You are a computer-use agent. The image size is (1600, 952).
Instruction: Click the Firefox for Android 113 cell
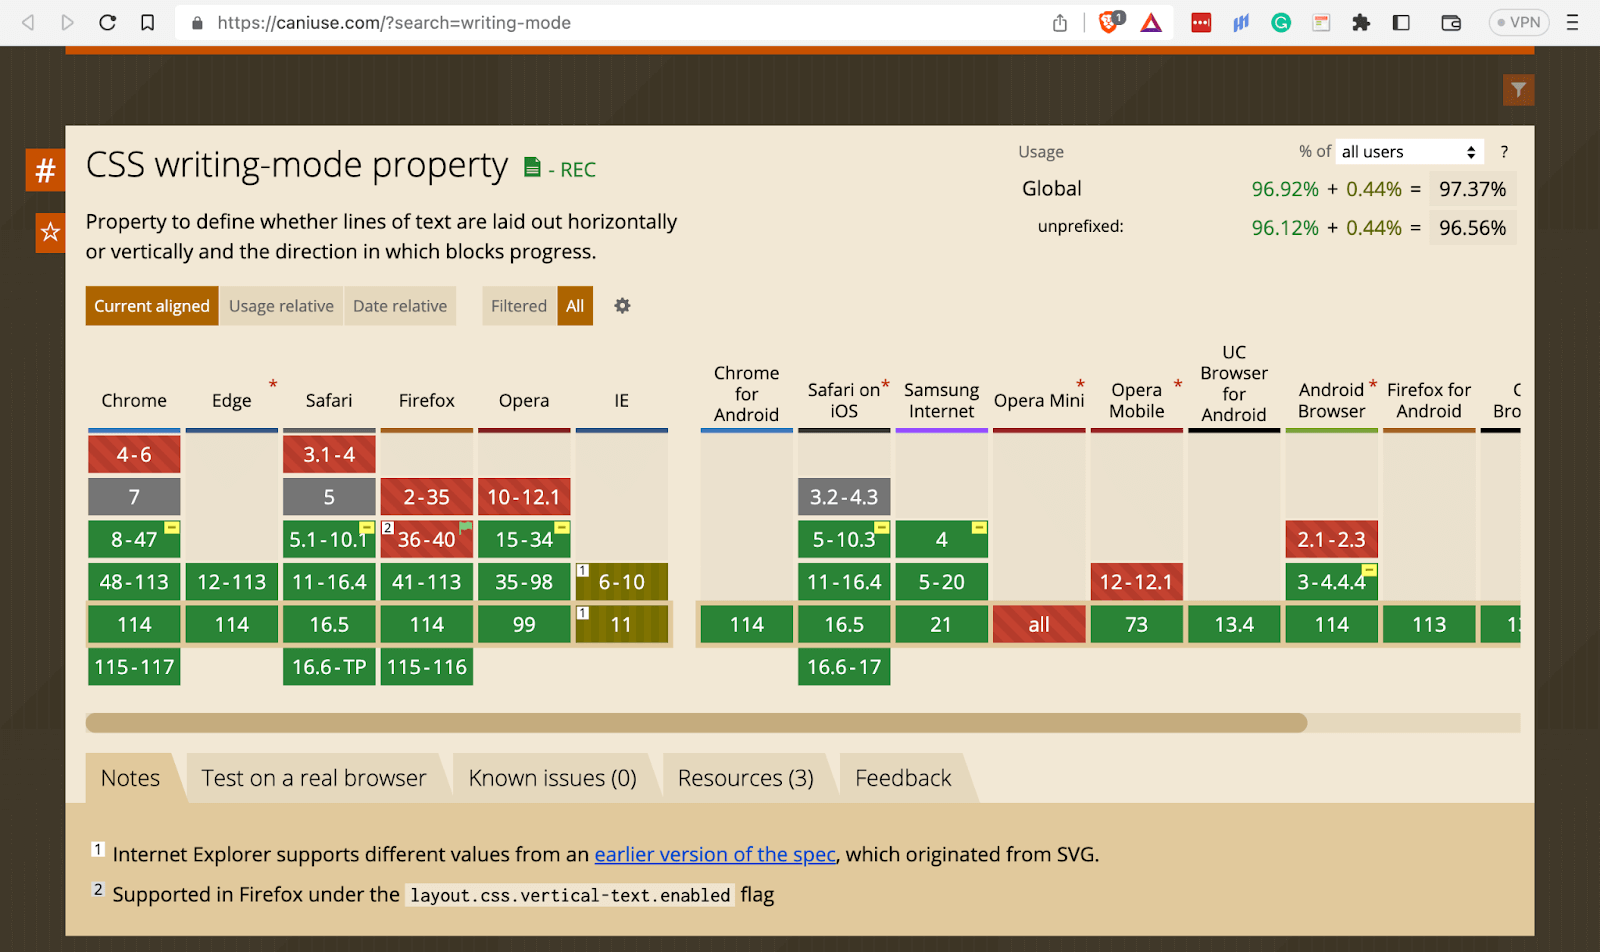pos(1429,625)
